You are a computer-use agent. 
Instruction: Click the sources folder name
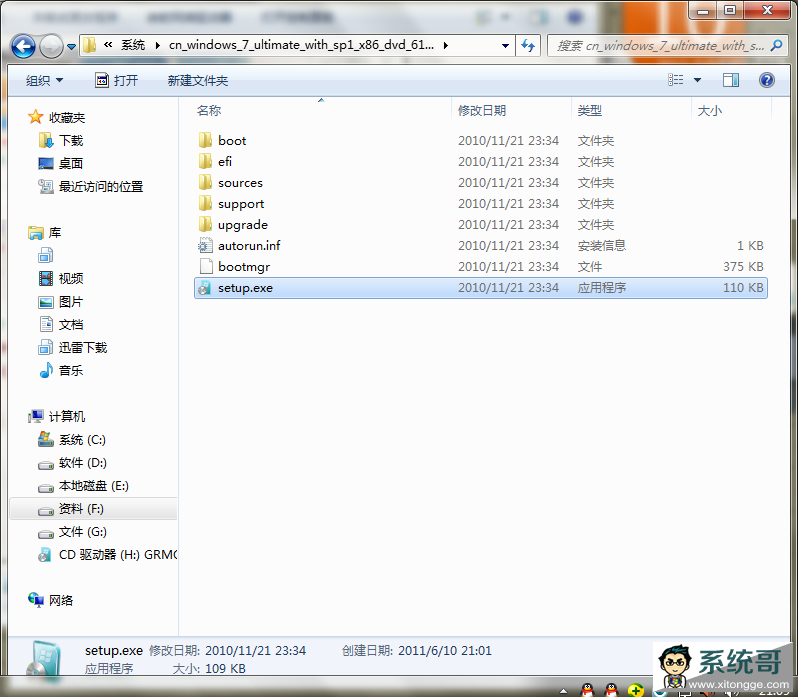tap(240, 183)
